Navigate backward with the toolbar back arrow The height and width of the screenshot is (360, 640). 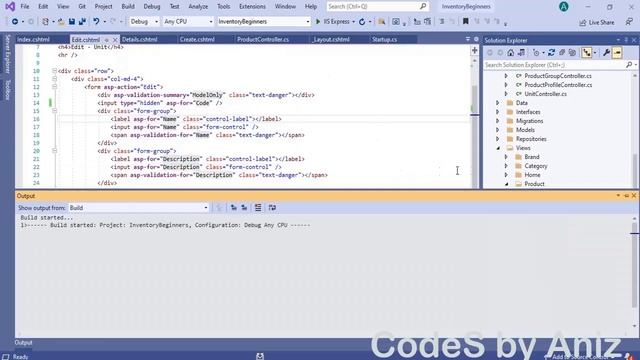[15, 22]
